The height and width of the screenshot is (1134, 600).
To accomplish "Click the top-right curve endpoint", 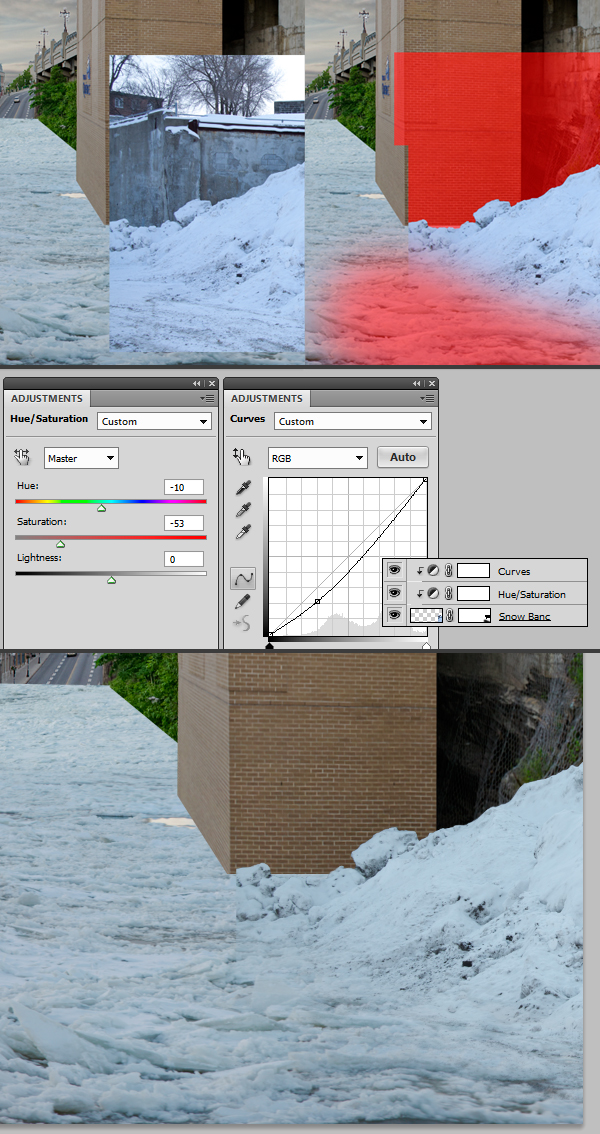I will tap(425, 479).
